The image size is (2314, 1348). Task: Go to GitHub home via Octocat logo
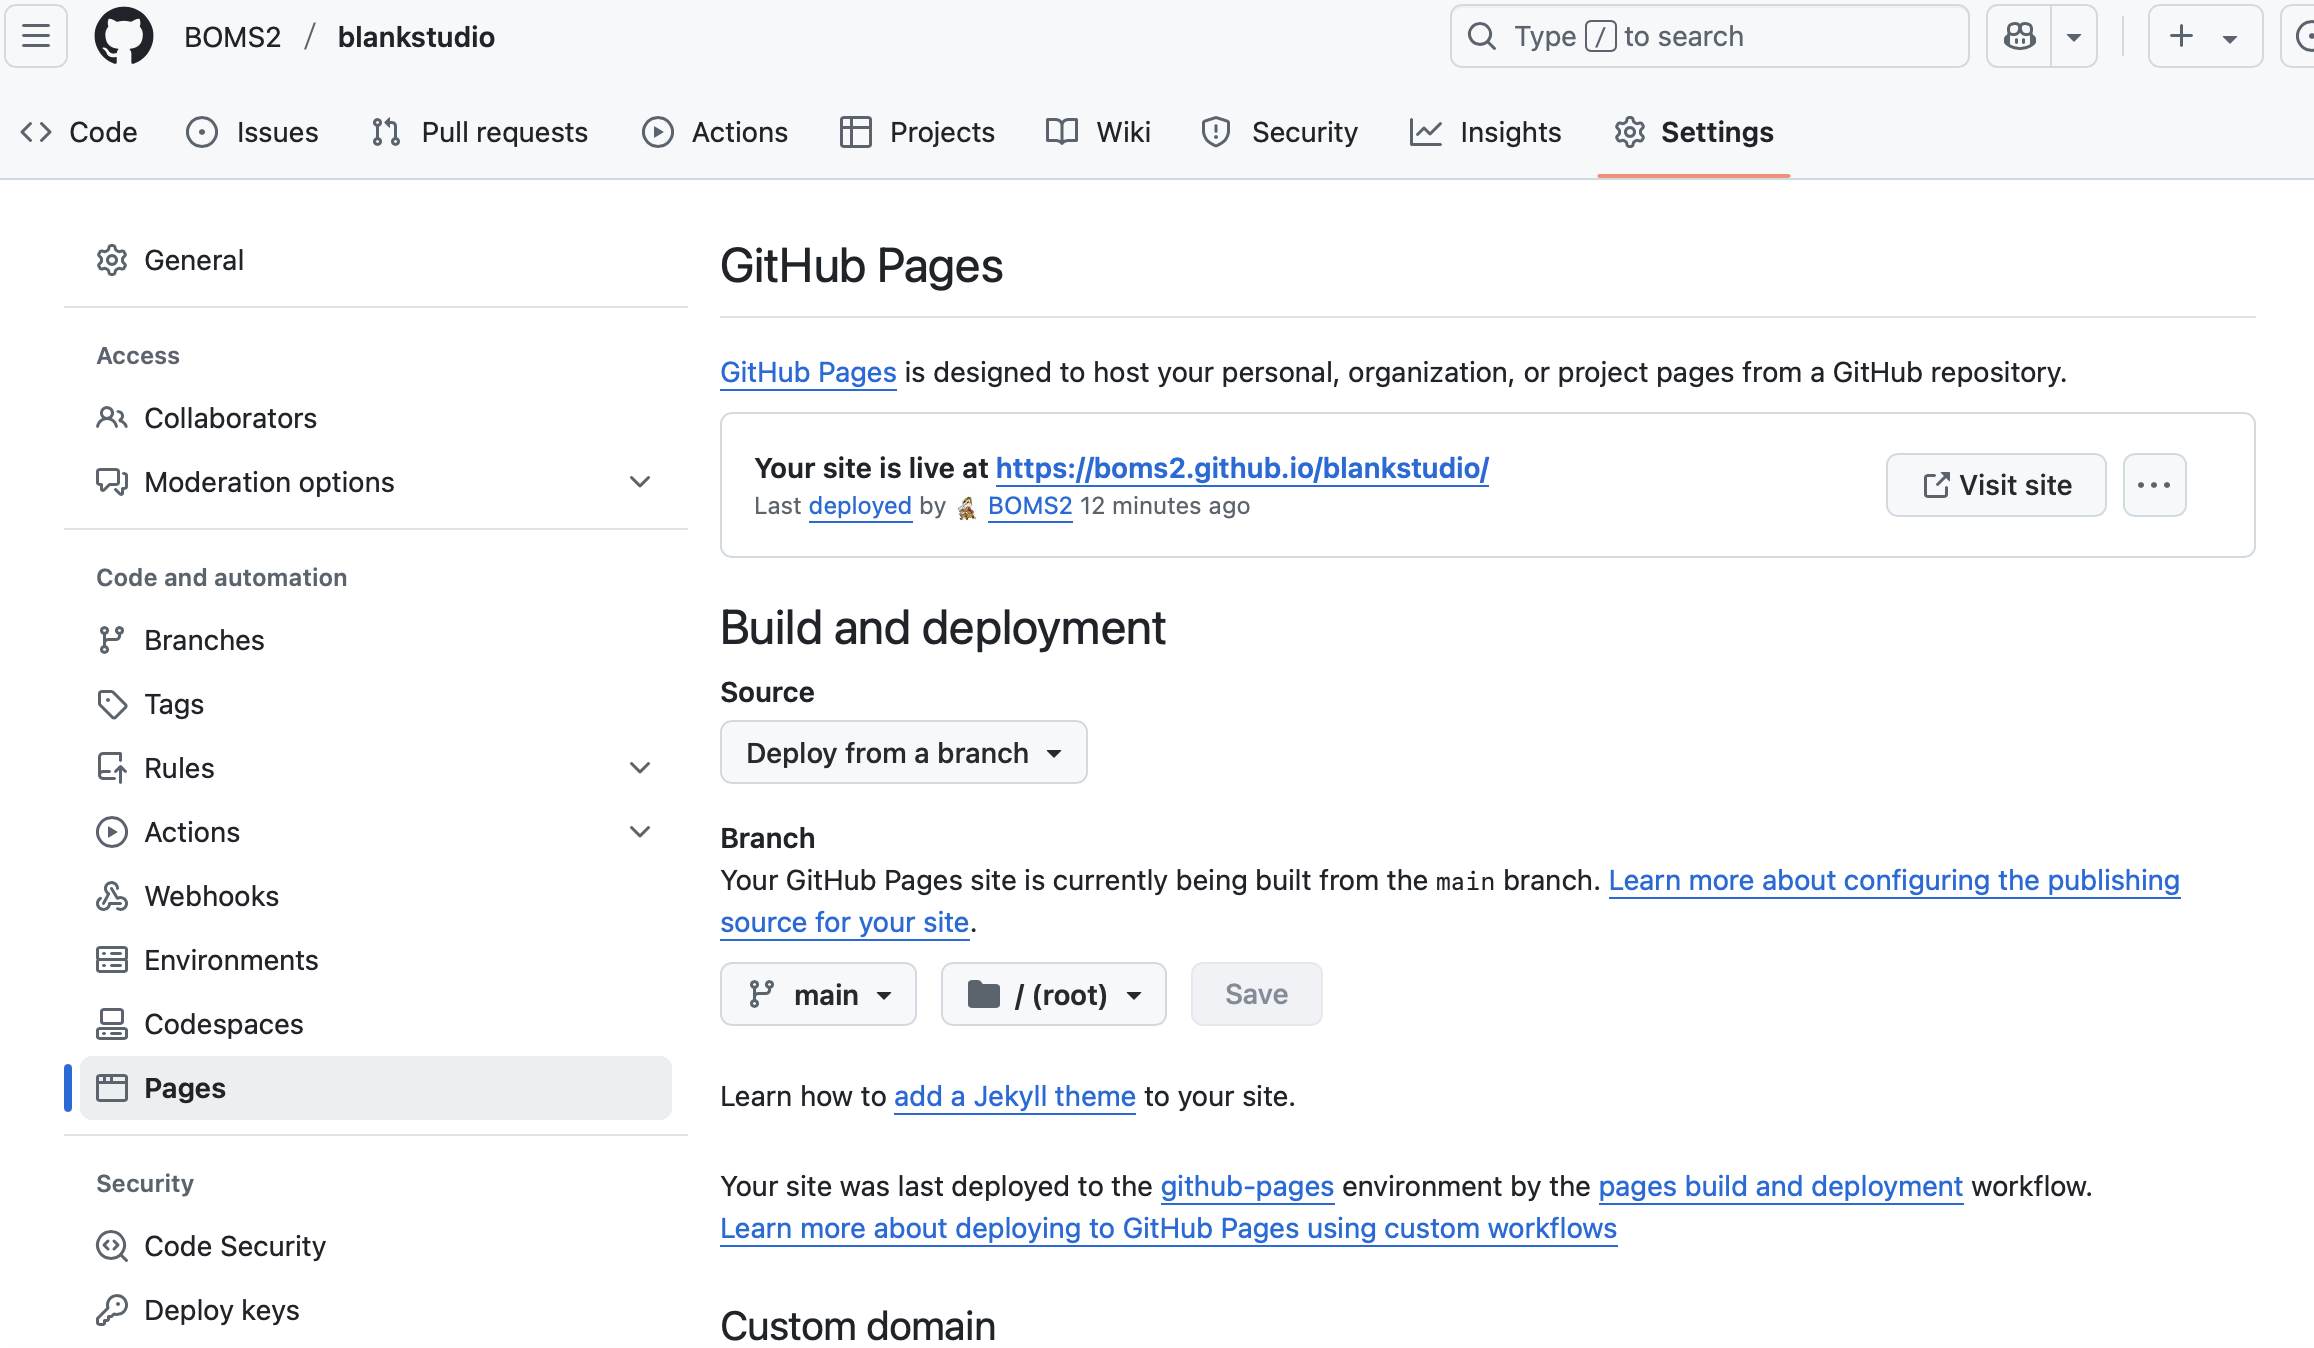[124, 36]
